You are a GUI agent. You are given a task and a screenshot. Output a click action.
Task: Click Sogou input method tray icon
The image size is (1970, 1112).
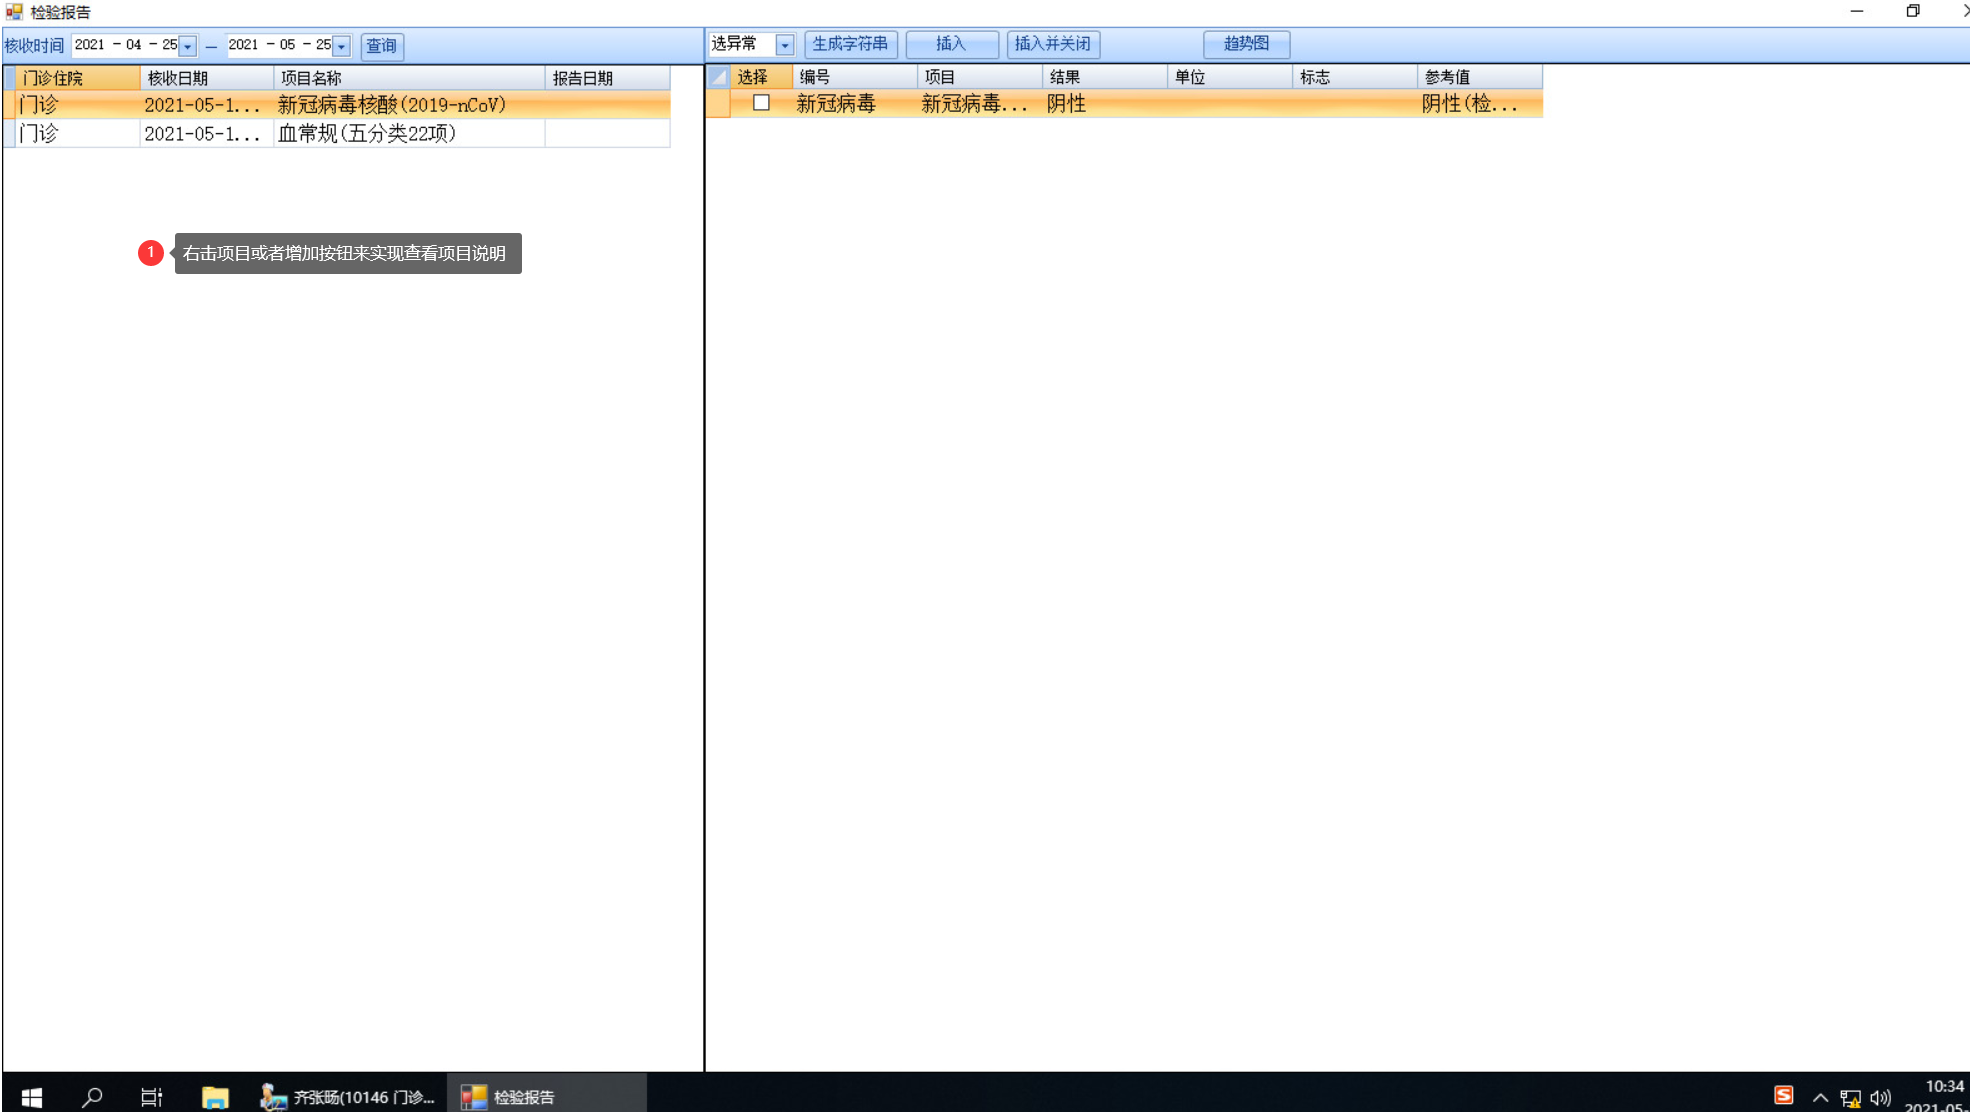[x=1783, y=1095]
